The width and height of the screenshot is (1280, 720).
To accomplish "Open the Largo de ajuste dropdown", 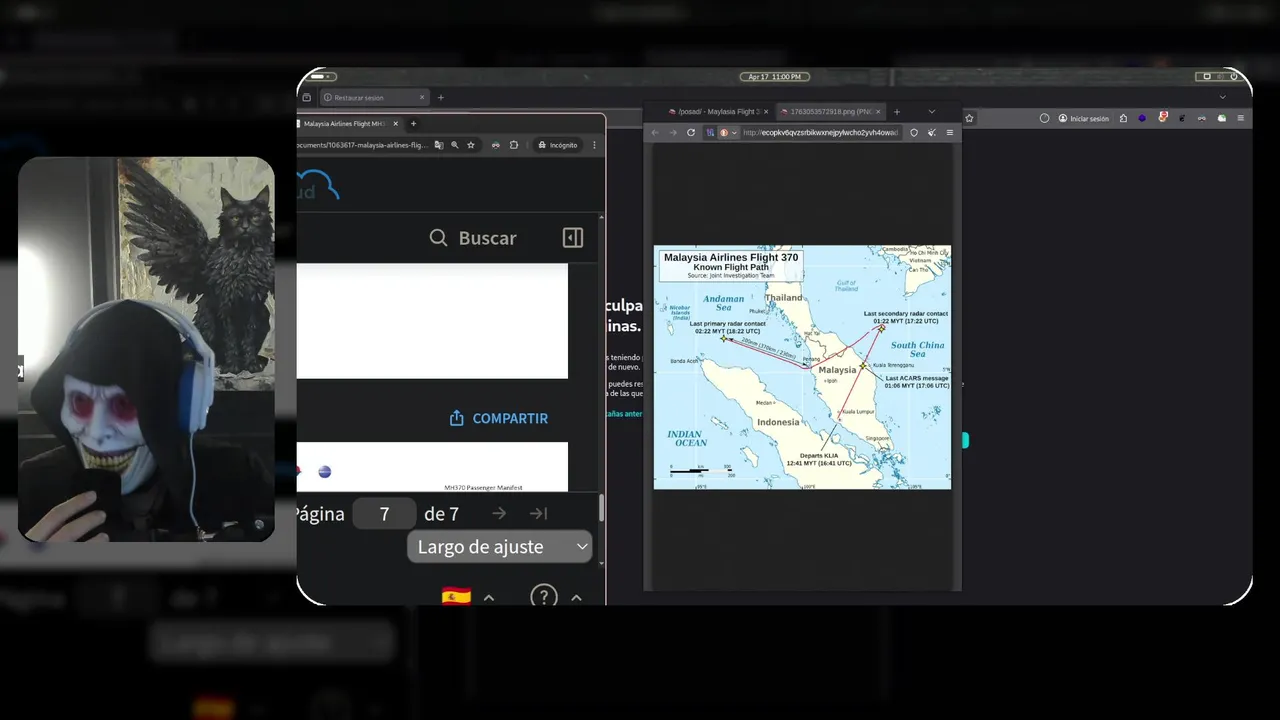I will pyautogui.click(x=500, y=547).
